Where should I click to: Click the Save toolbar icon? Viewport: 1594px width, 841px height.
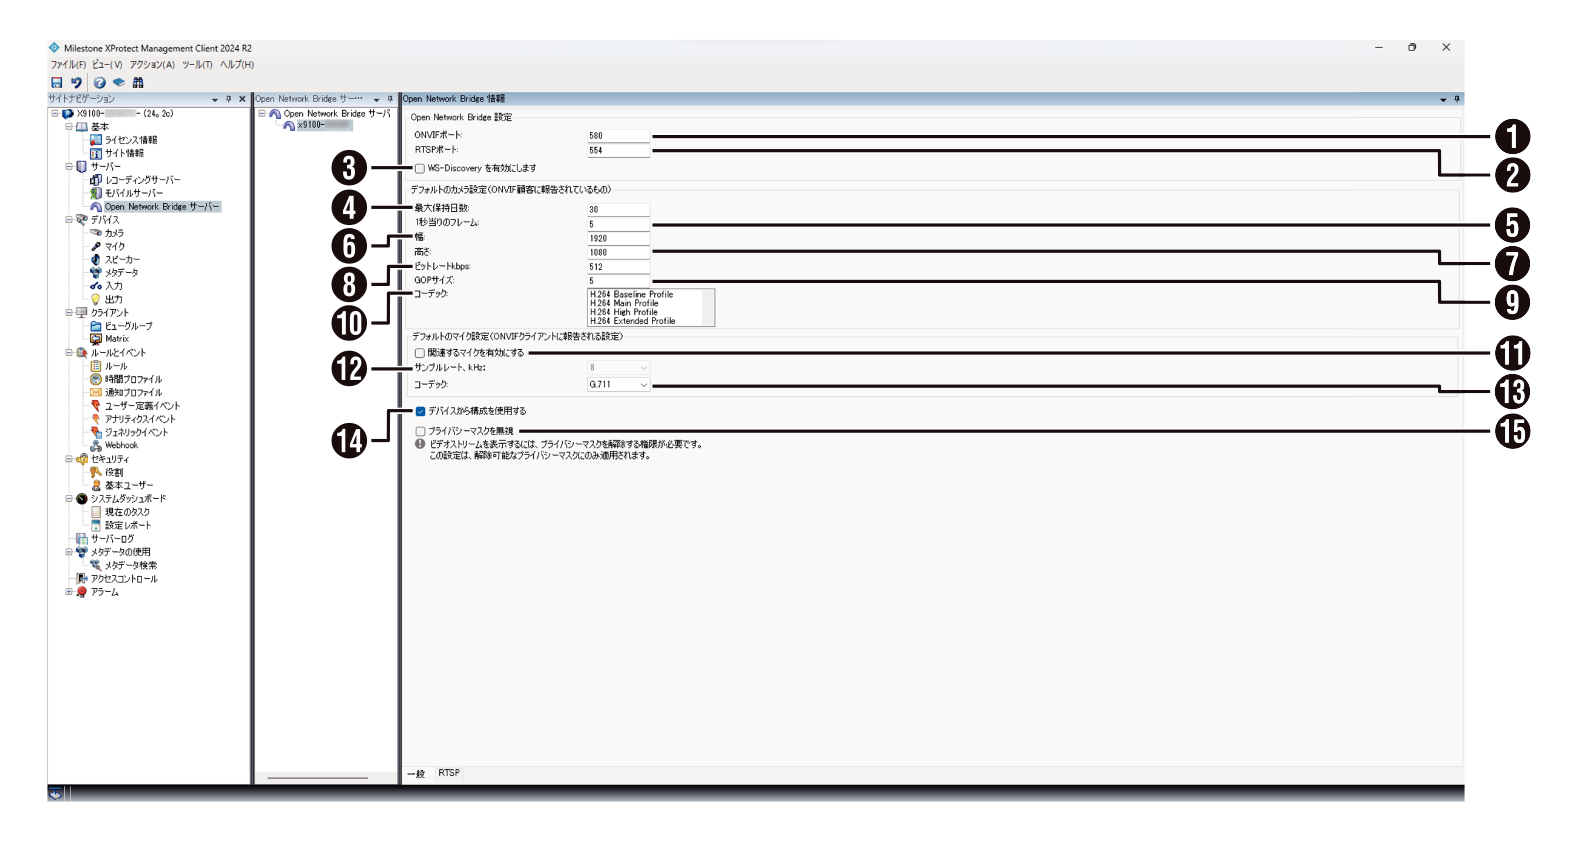coord(56,83)
